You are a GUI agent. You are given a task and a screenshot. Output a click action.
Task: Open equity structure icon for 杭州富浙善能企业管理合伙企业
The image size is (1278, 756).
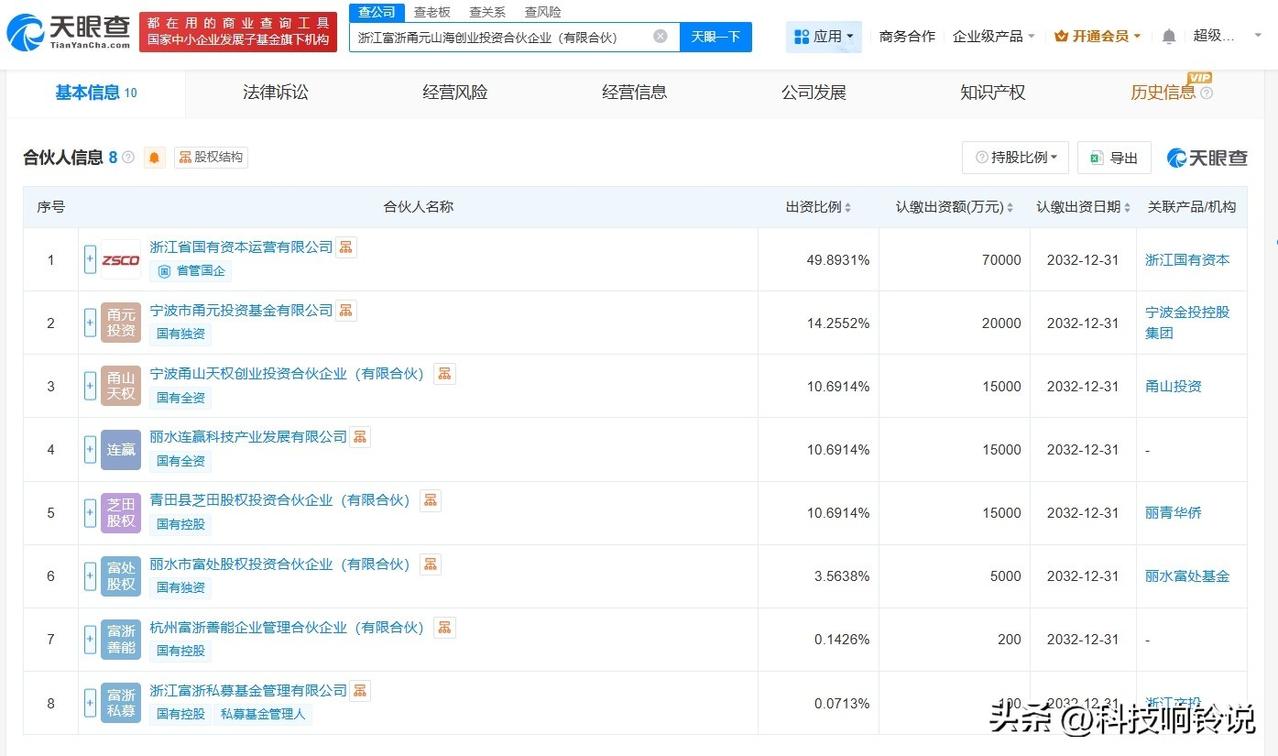445,627
